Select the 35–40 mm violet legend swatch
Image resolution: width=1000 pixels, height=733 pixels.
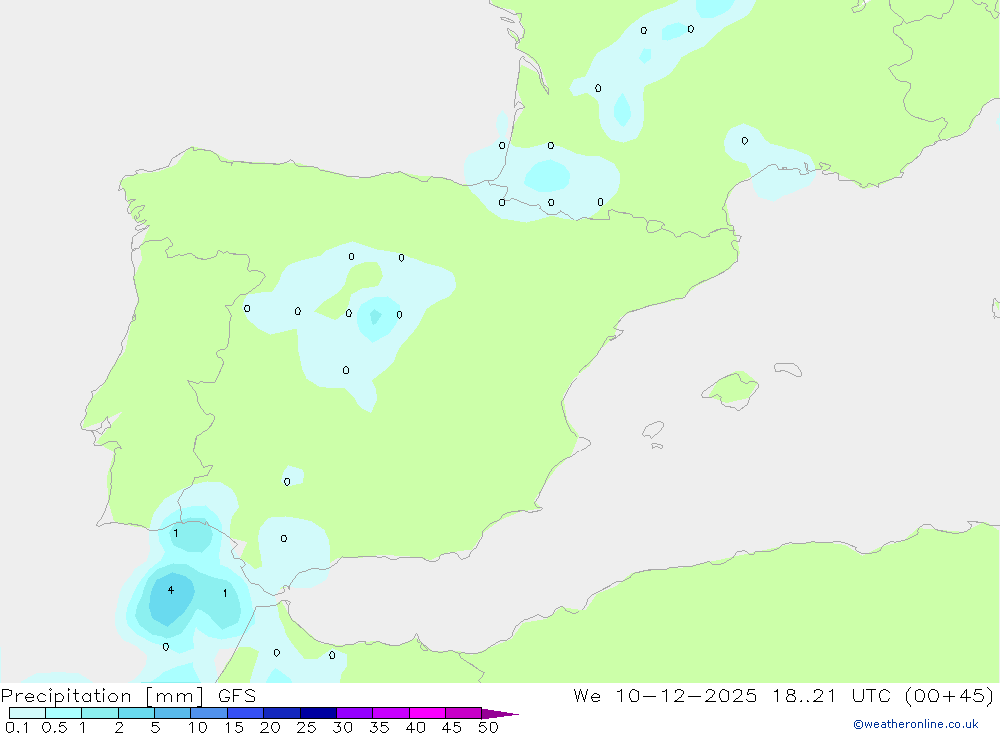pyautogui.click(x=390, y=713)
